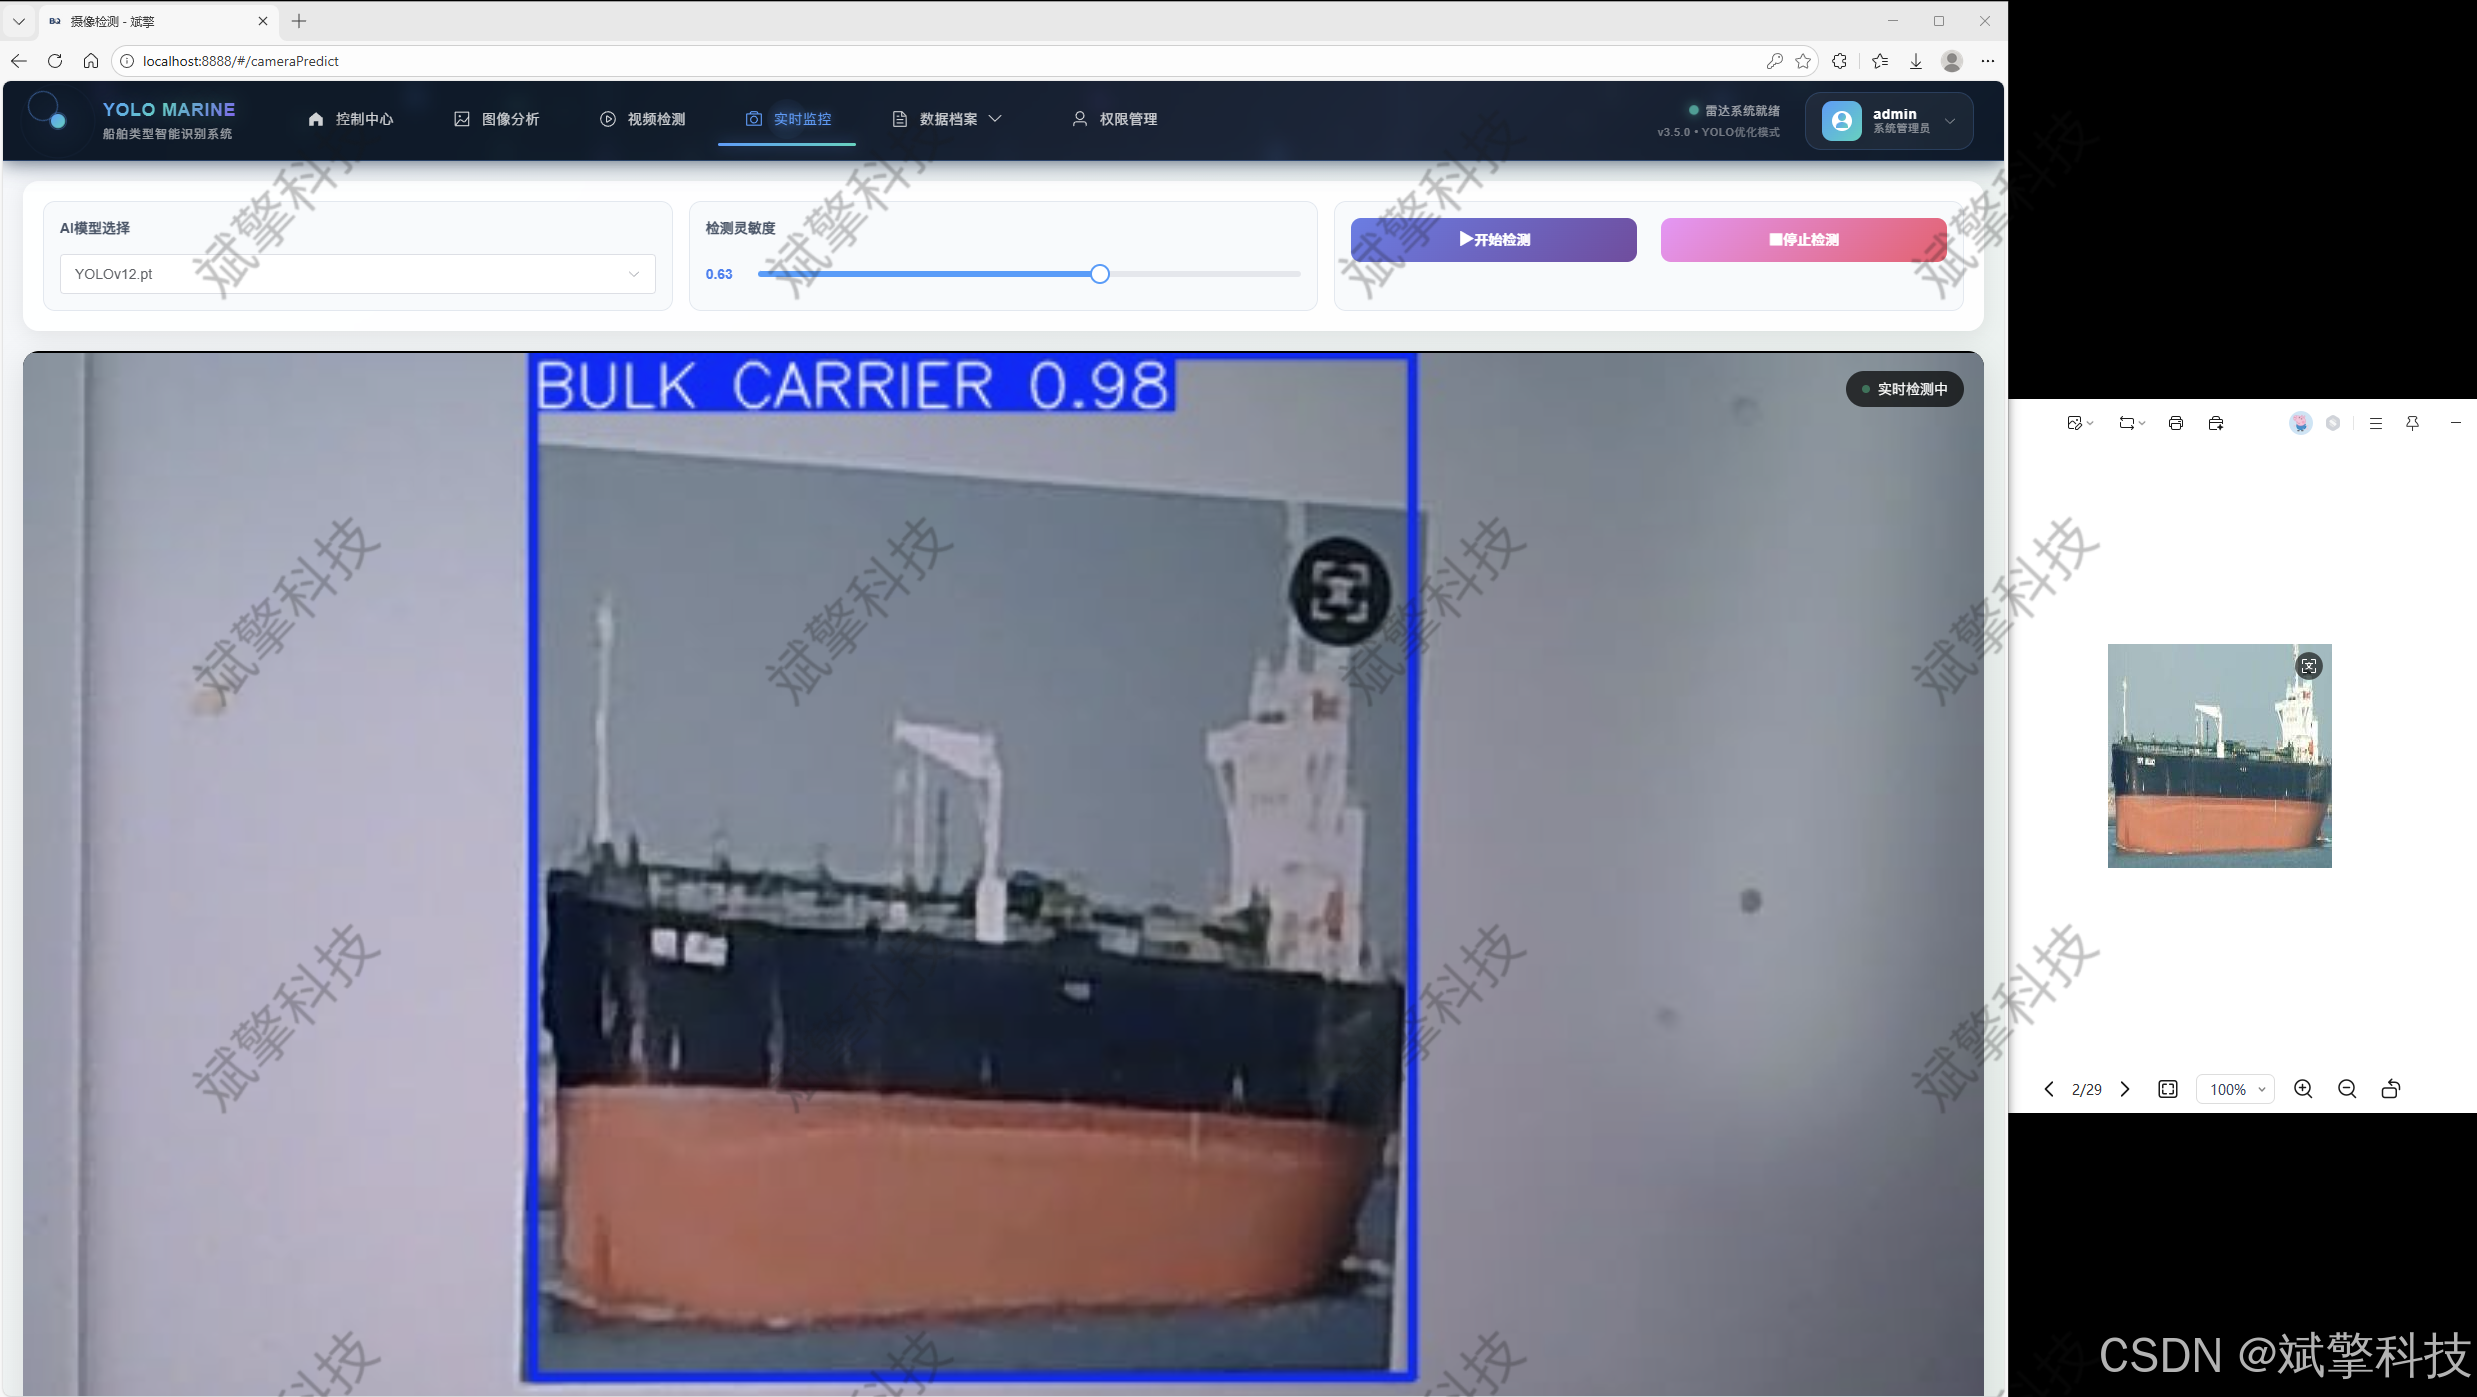
Task: Expand the 数据档案 menu
Action: click(x=947, y=119)
